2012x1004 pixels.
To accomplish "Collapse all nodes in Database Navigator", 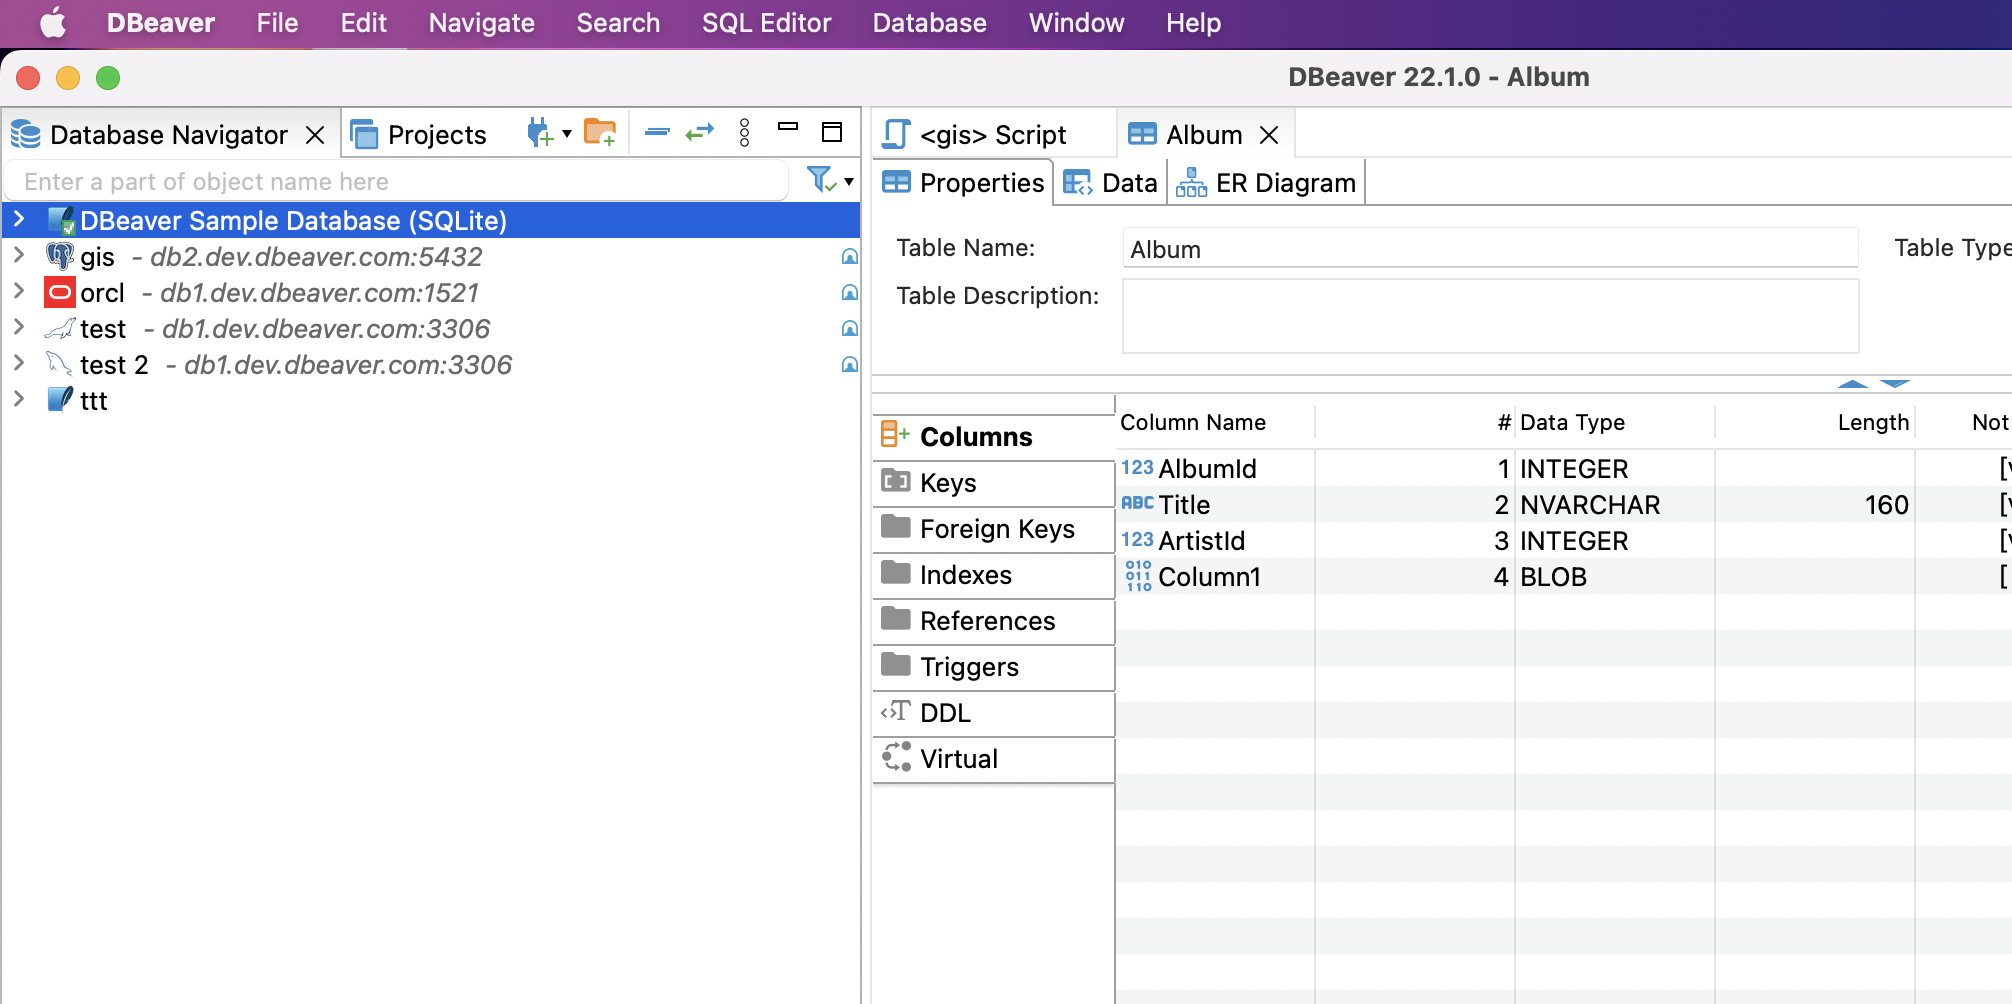I will pyautogui.click(x=655, y=131).
